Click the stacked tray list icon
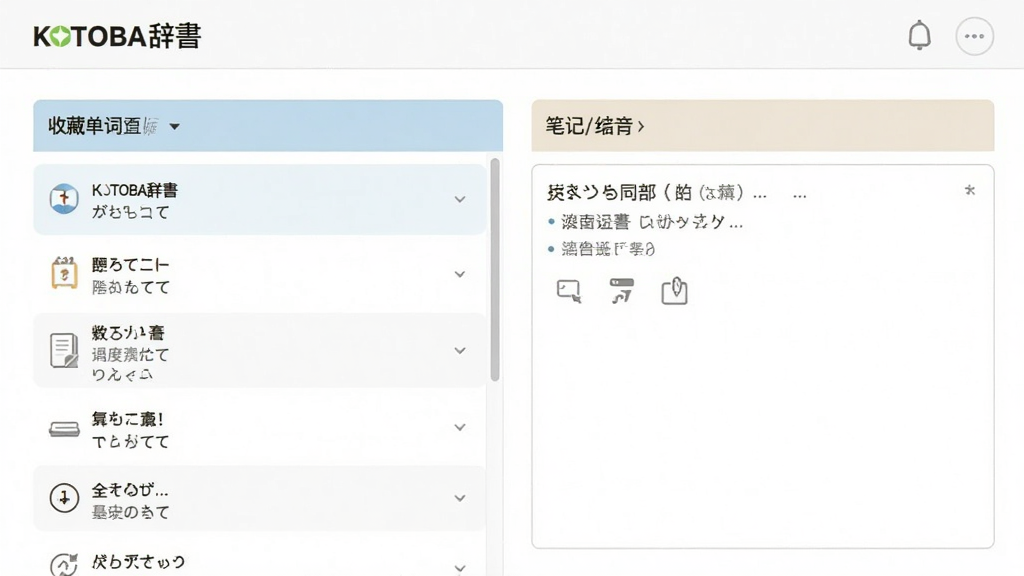The image size is (1024, 576). (x=64, y=429)
